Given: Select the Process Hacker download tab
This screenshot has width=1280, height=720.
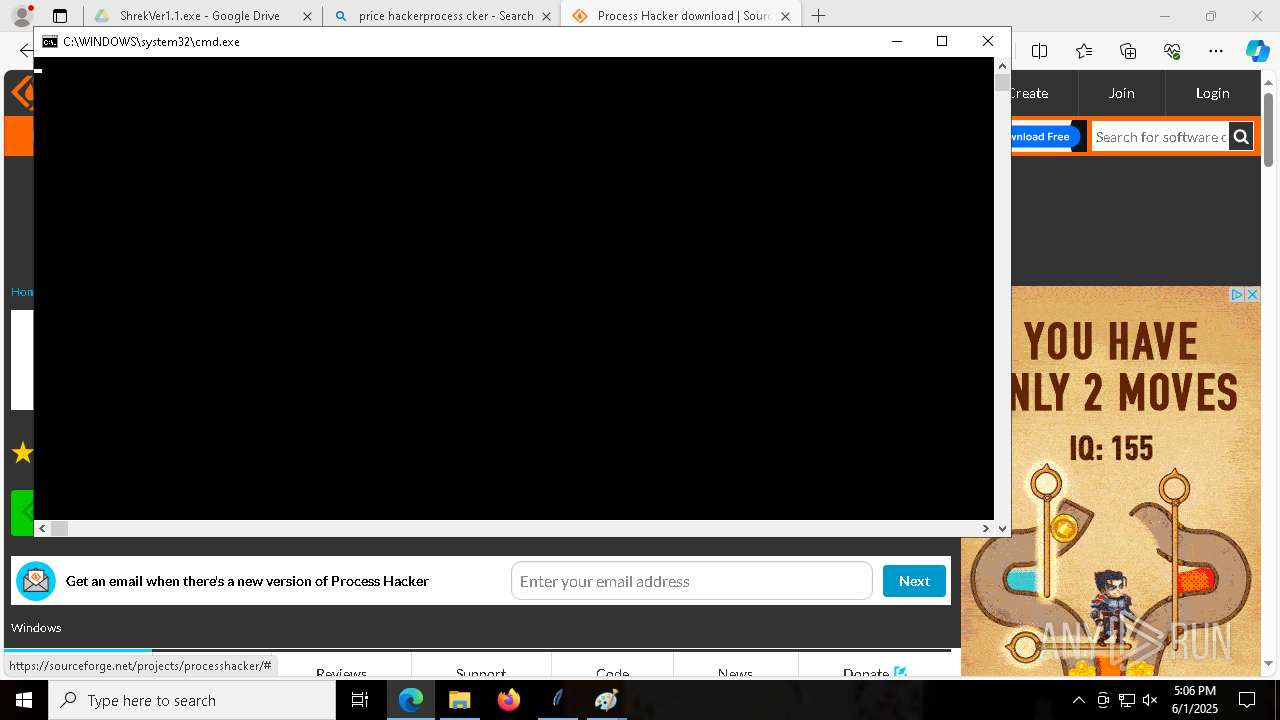Looking at the screenshot, I should tap(681, 16).
